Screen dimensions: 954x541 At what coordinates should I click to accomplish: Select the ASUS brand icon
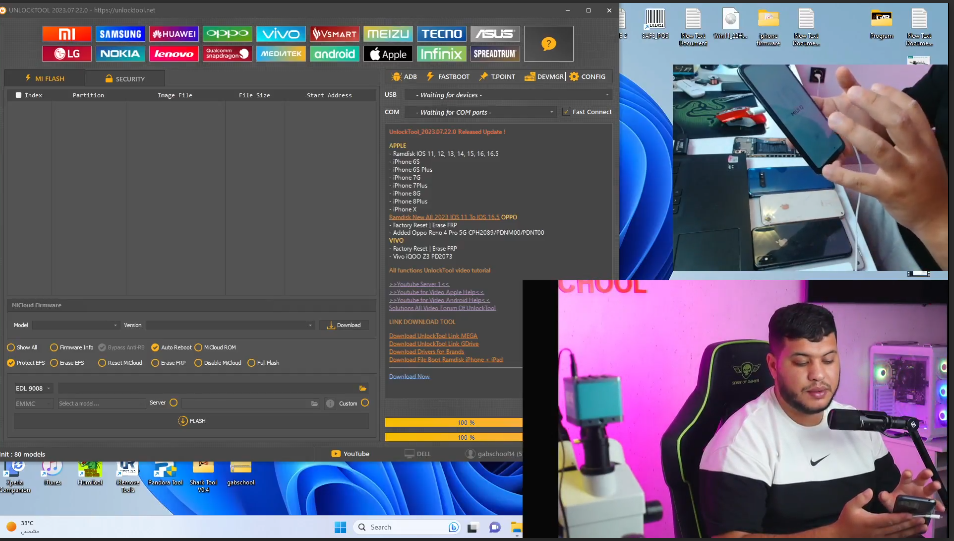tap(495, 34)
